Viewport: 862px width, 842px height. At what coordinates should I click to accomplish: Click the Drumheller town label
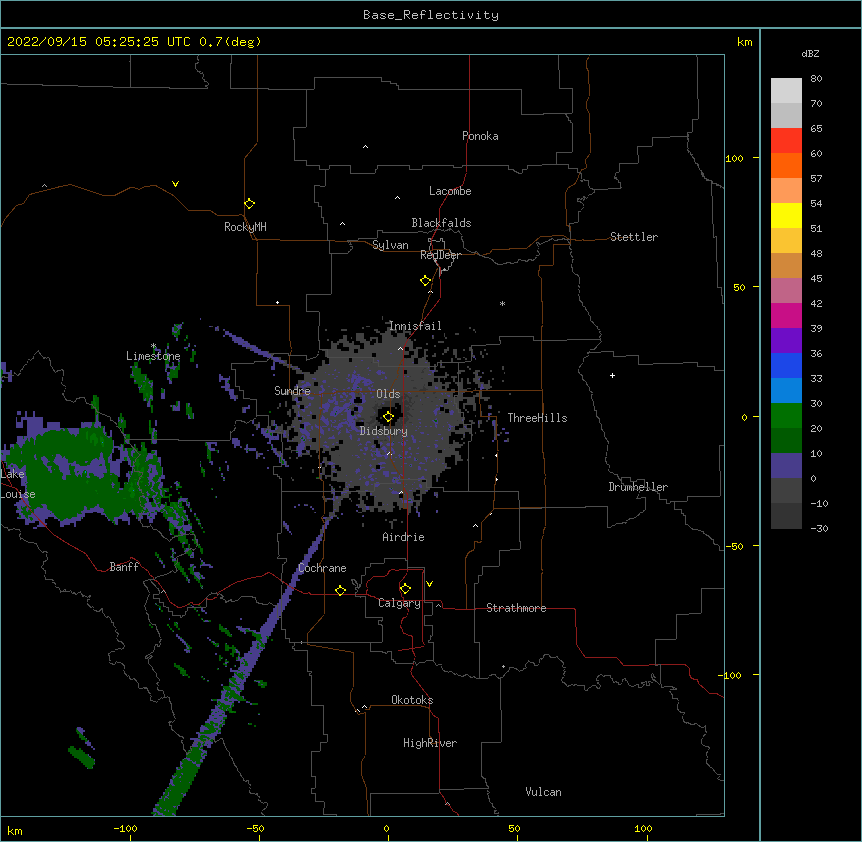(638, 487)
